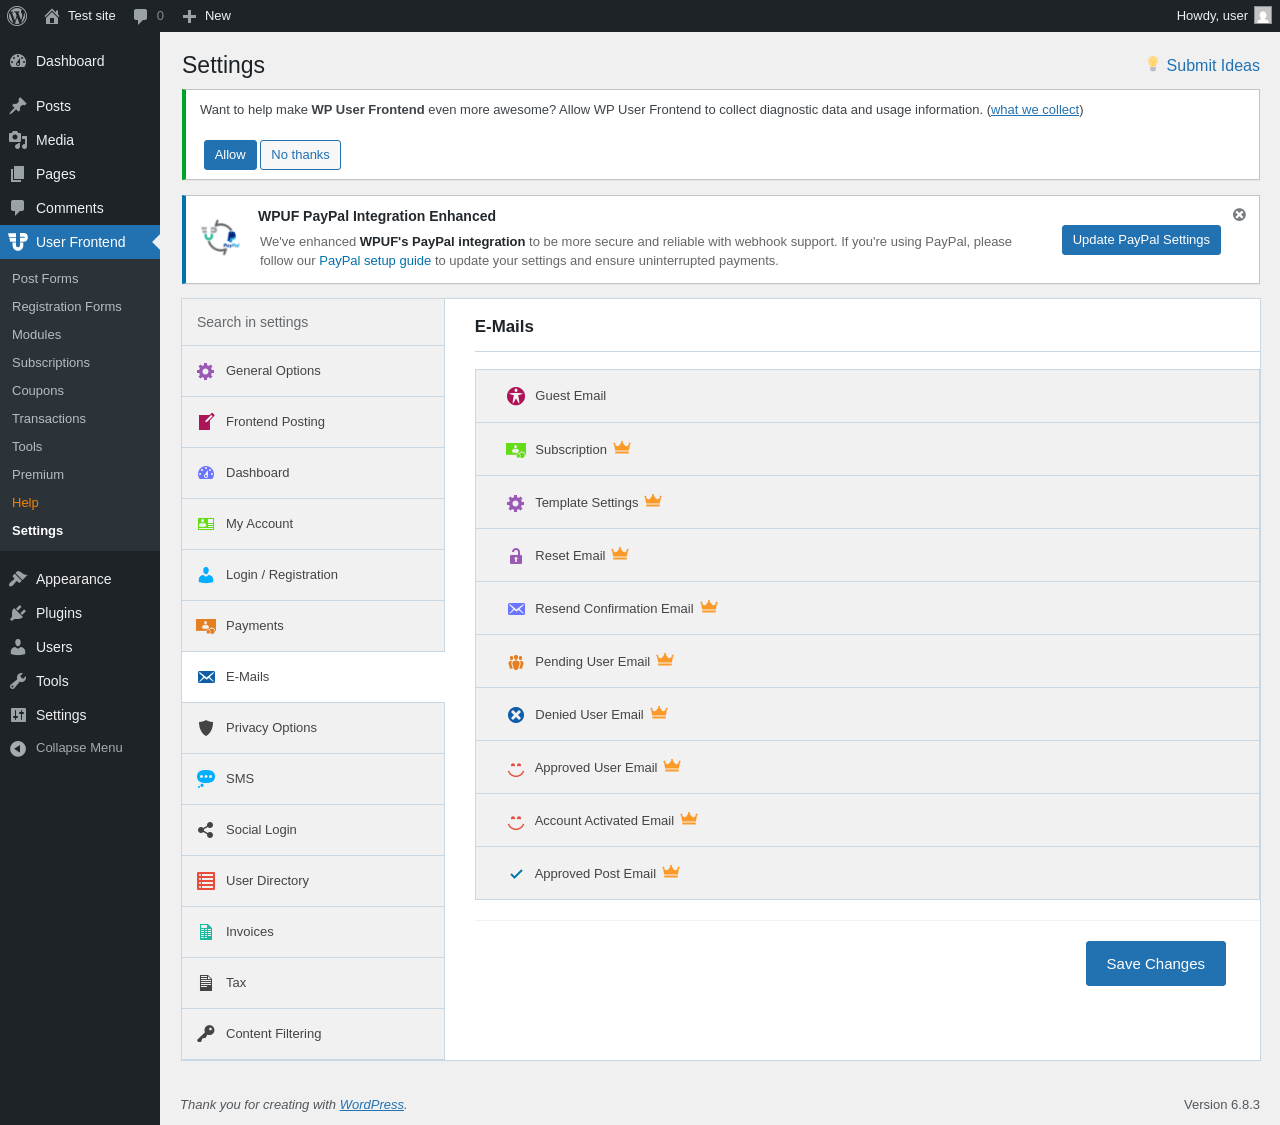Click the Privacy Options shield icon
The image size is (1280, 1125).
pyautogui.click(x=206, y=728)
